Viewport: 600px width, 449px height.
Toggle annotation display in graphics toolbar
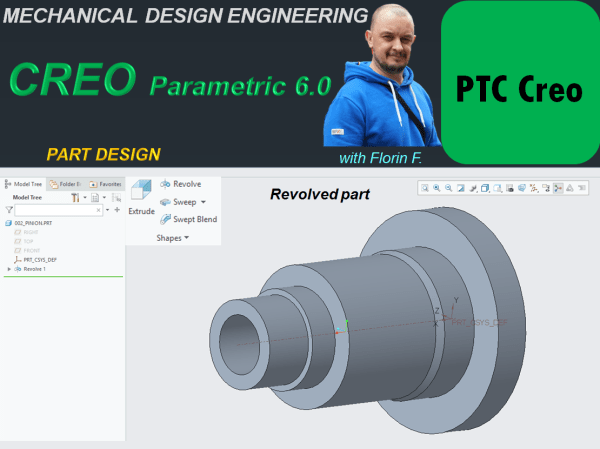546,187
